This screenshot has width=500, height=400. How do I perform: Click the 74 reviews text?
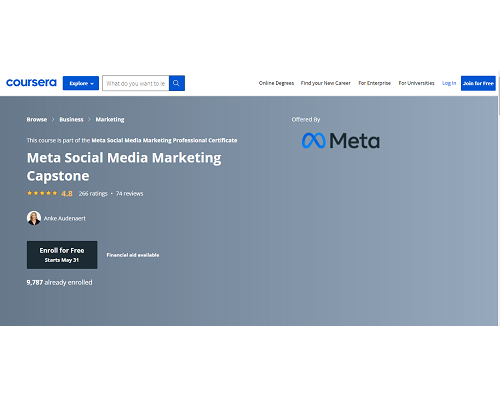[129, 193]
